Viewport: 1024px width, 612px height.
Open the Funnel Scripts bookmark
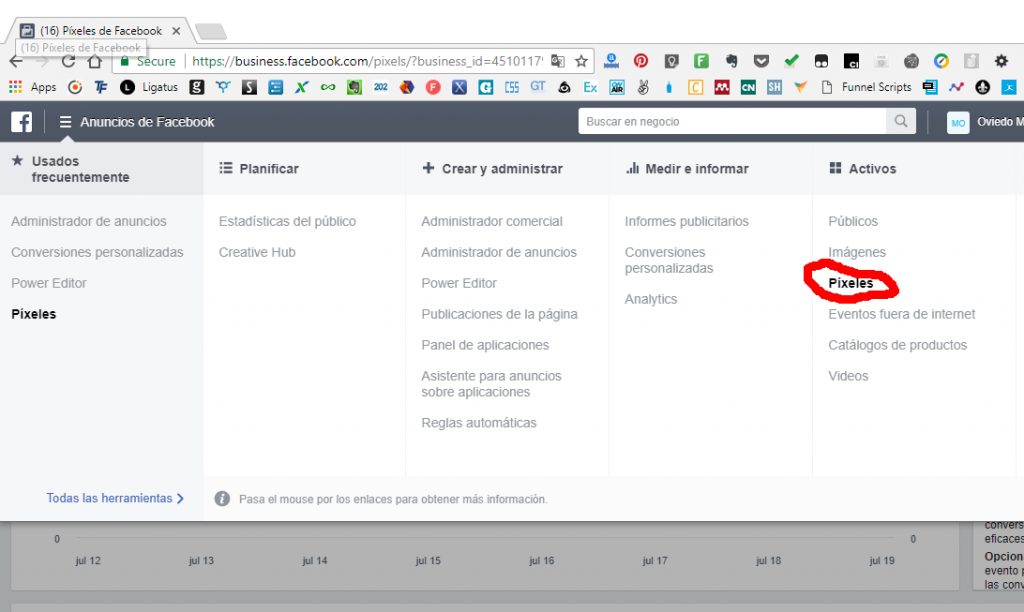(866, 87)
